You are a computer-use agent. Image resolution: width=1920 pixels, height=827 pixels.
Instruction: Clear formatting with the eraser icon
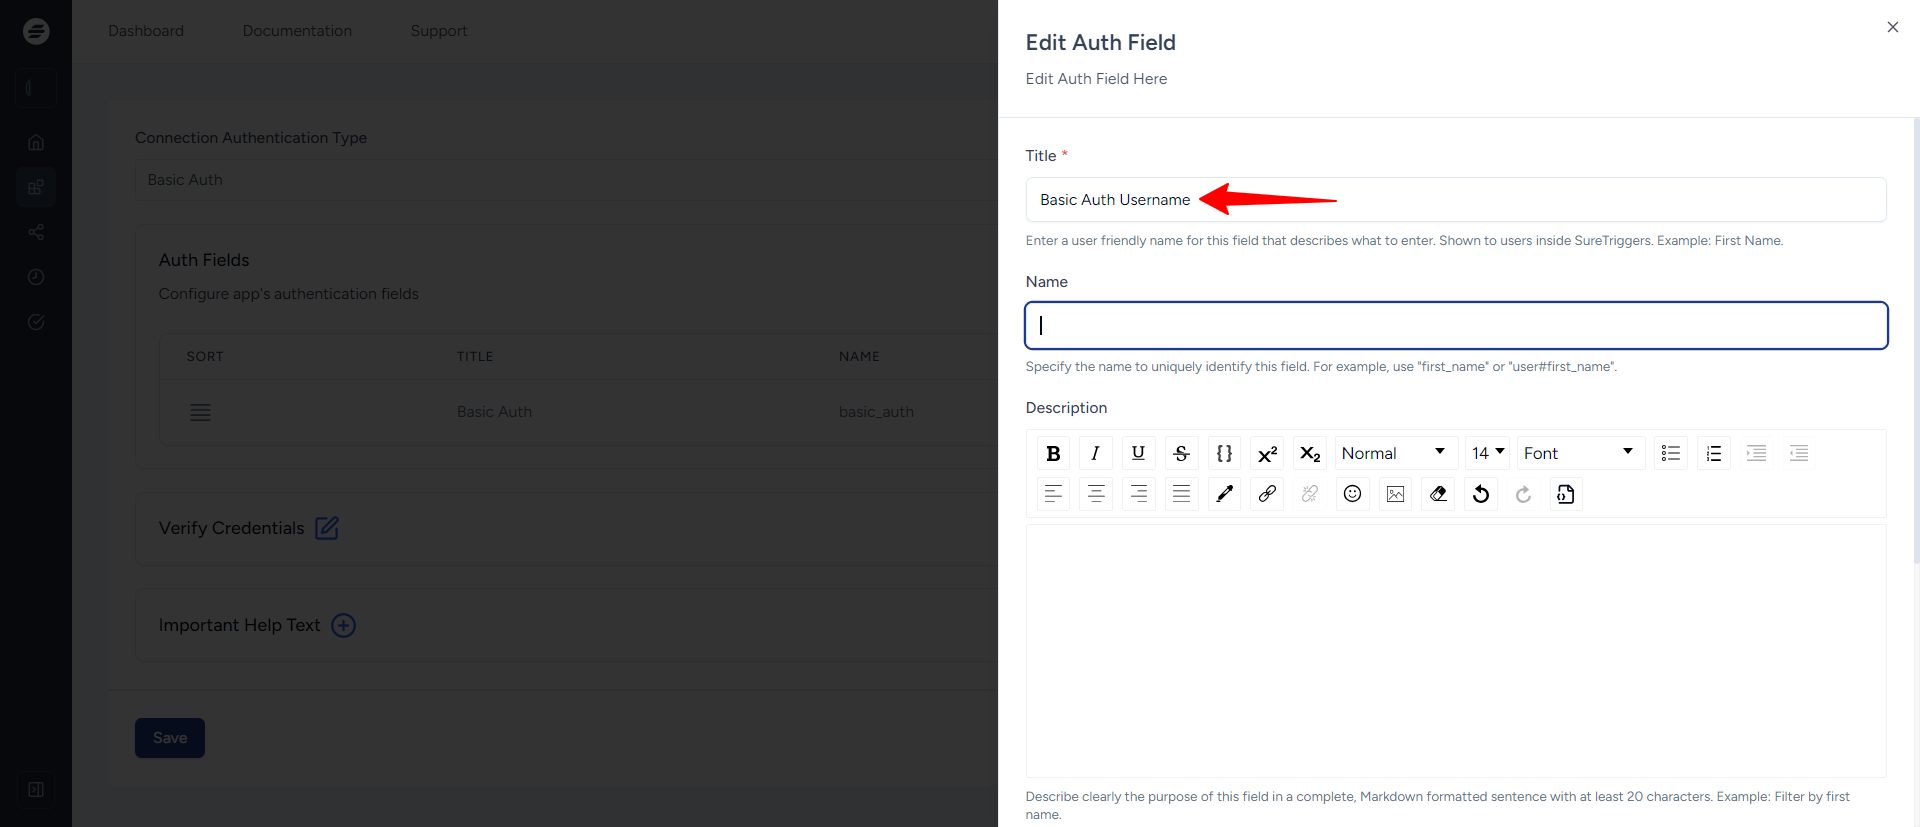pyautogui.click(x=1438, y=494)
